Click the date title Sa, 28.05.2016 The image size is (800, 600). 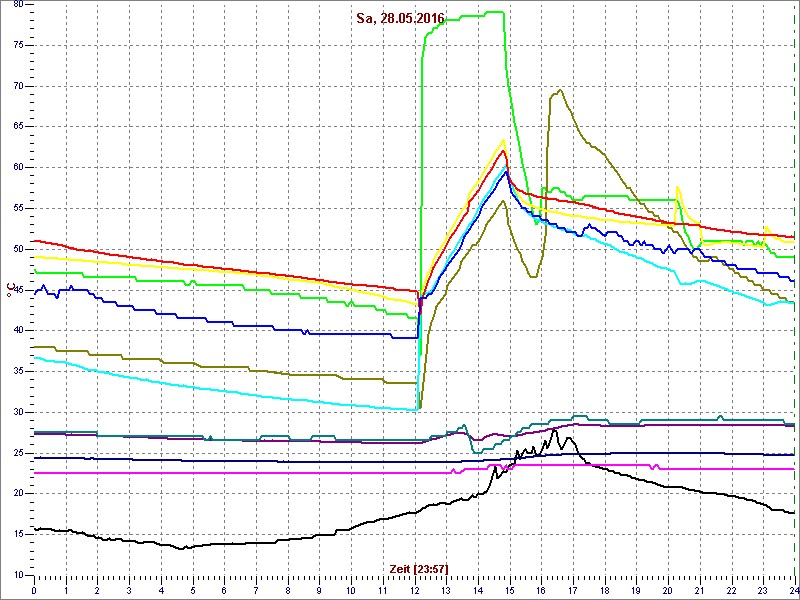401,19
